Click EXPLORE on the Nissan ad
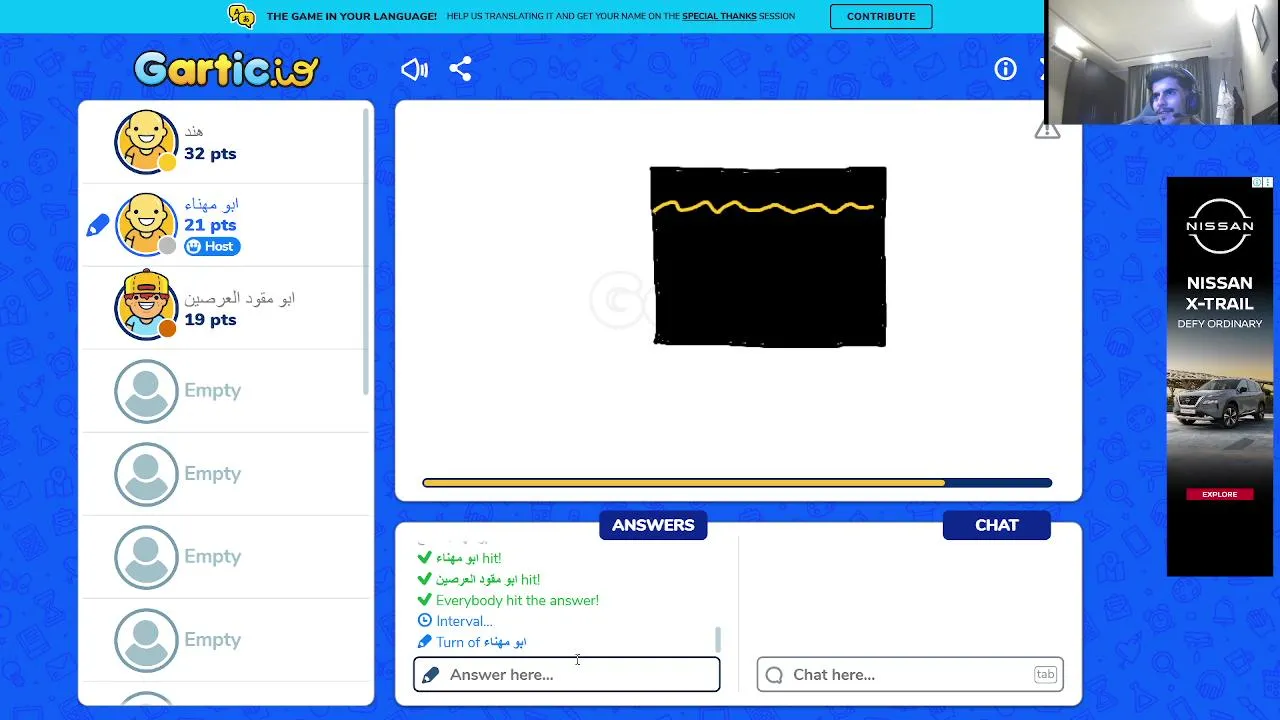This screenshot has height=720, width=1280. [1220, 494]
